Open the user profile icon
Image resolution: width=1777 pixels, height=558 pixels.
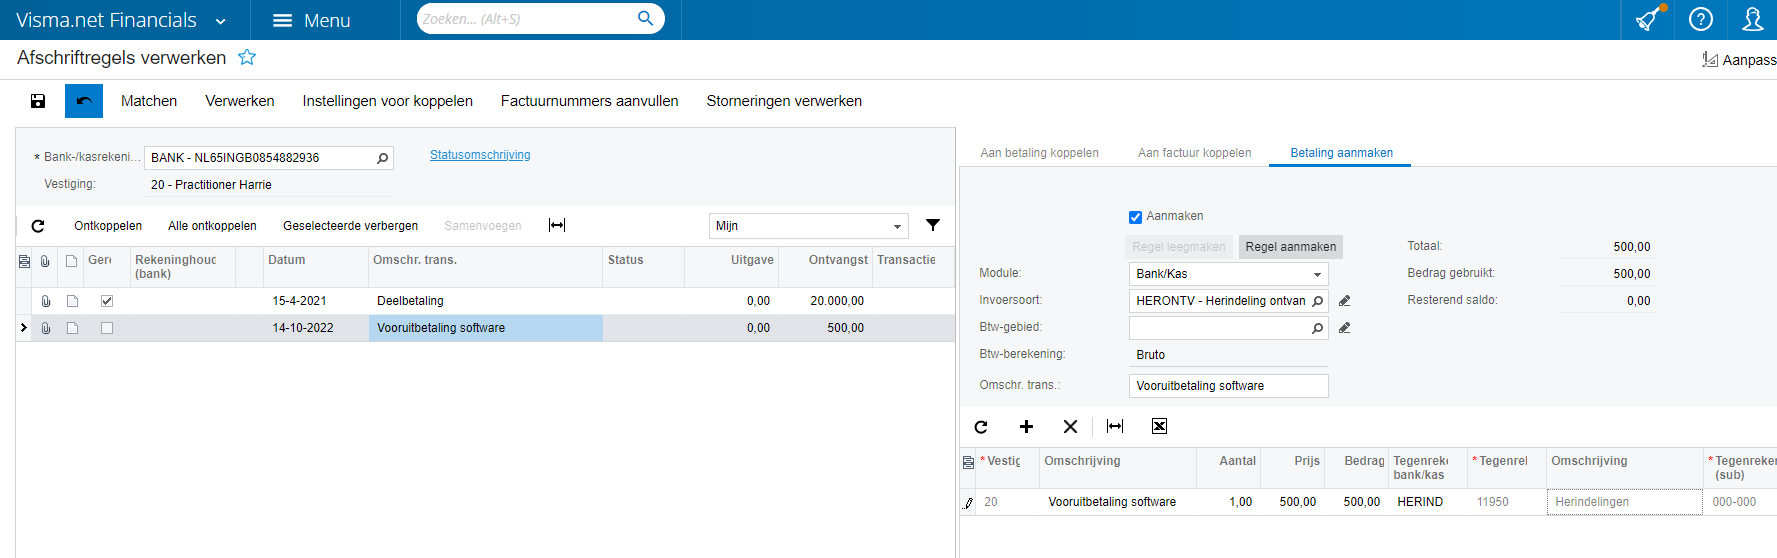(1753, 19)
